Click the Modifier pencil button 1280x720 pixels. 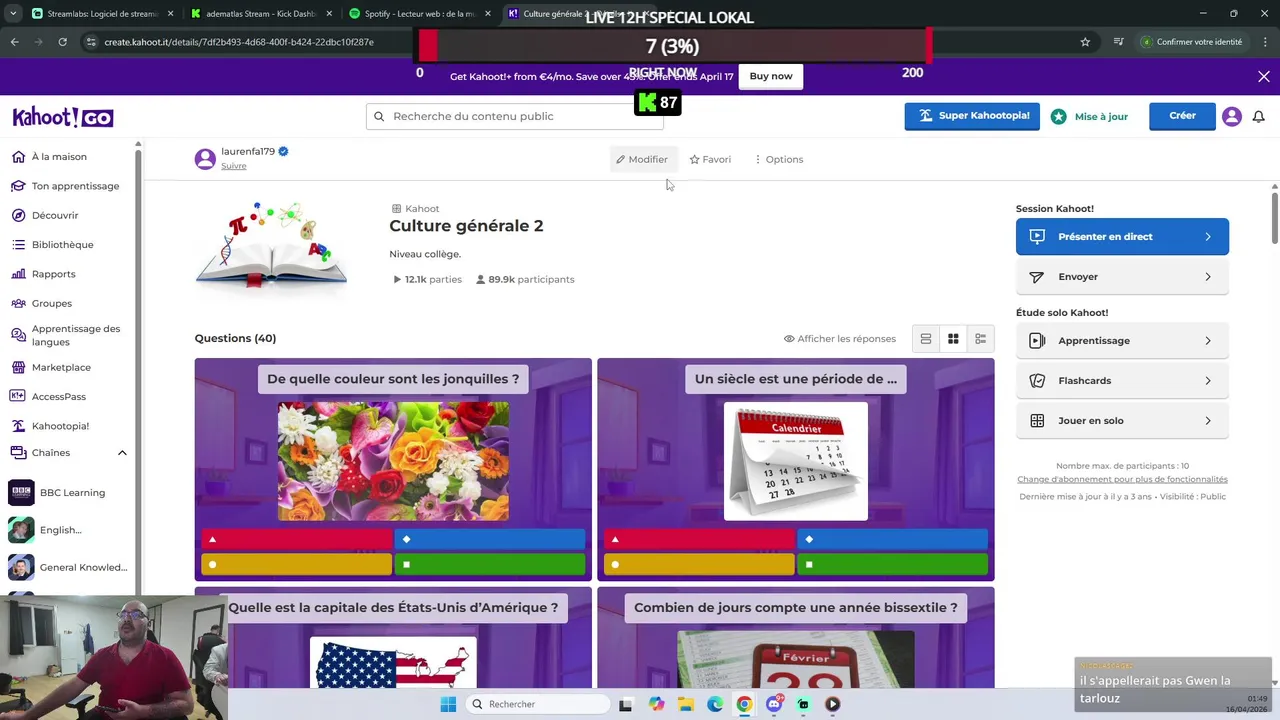pos(641,159)
